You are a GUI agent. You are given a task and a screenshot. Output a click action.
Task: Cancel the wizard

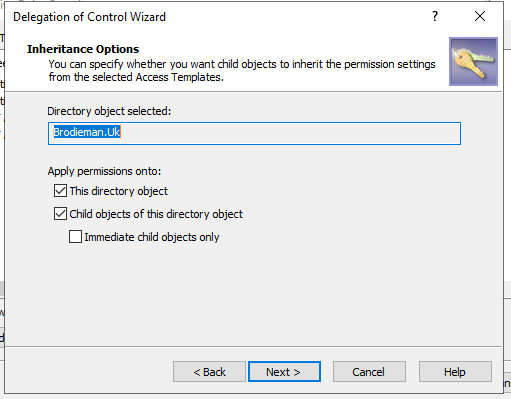tap(369, 372)
